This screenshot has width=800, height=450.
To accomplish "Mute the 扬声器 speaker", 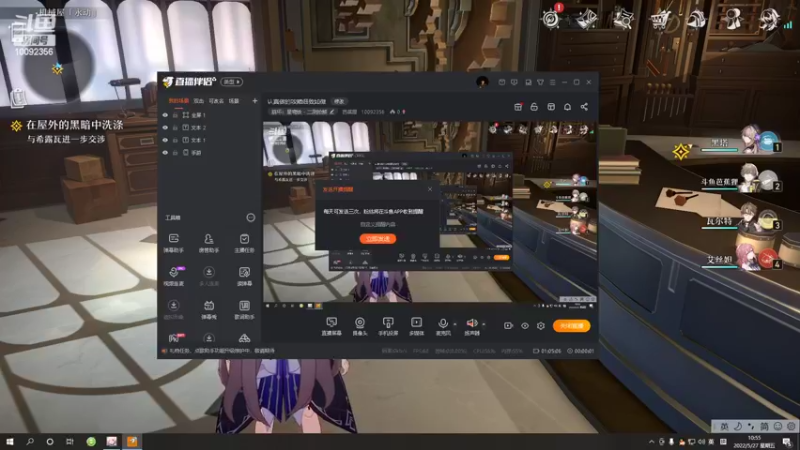I will click(472, 326).
